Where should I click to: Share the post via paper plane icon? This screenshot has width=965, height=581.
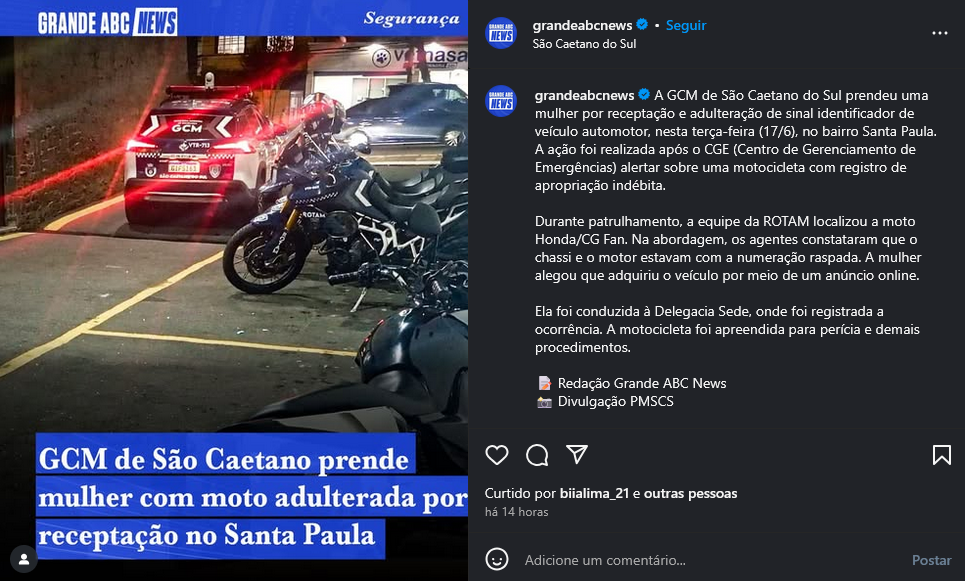pyautogui.click(x=577, y=454)
